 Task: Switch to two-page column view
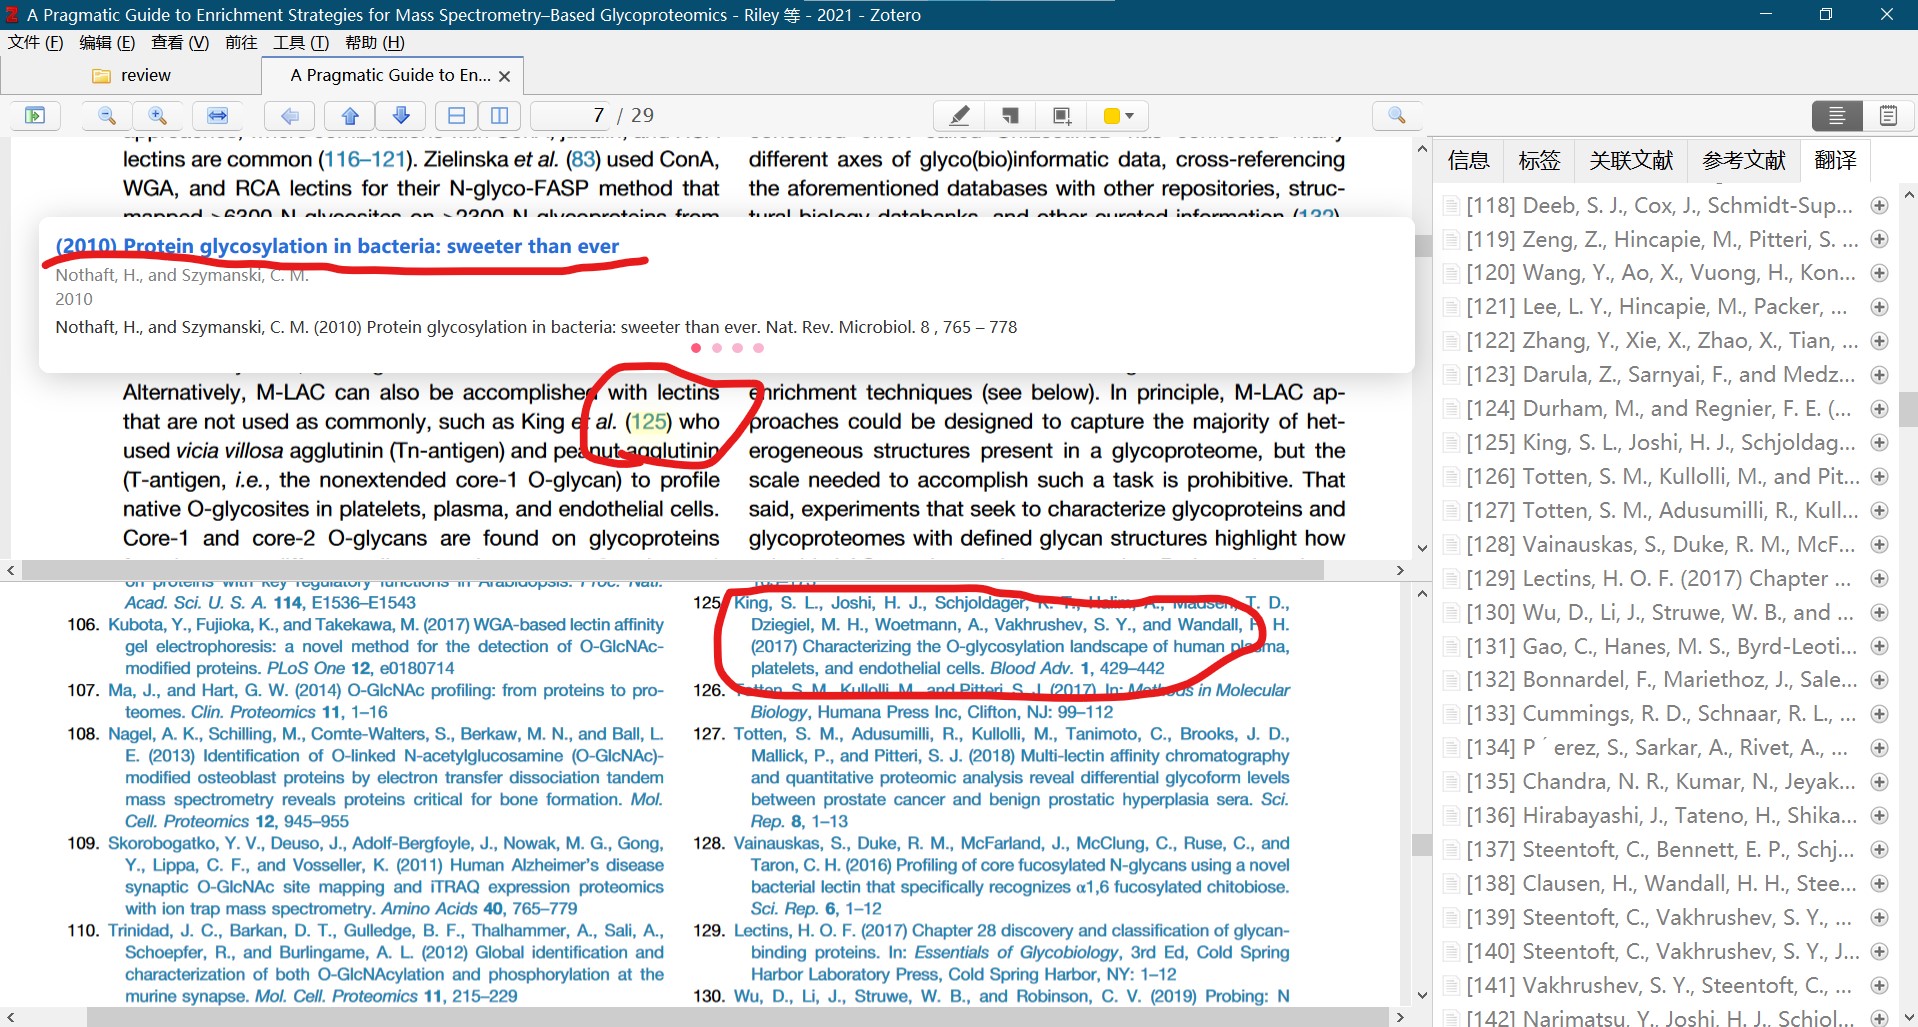tap(500, 115)
